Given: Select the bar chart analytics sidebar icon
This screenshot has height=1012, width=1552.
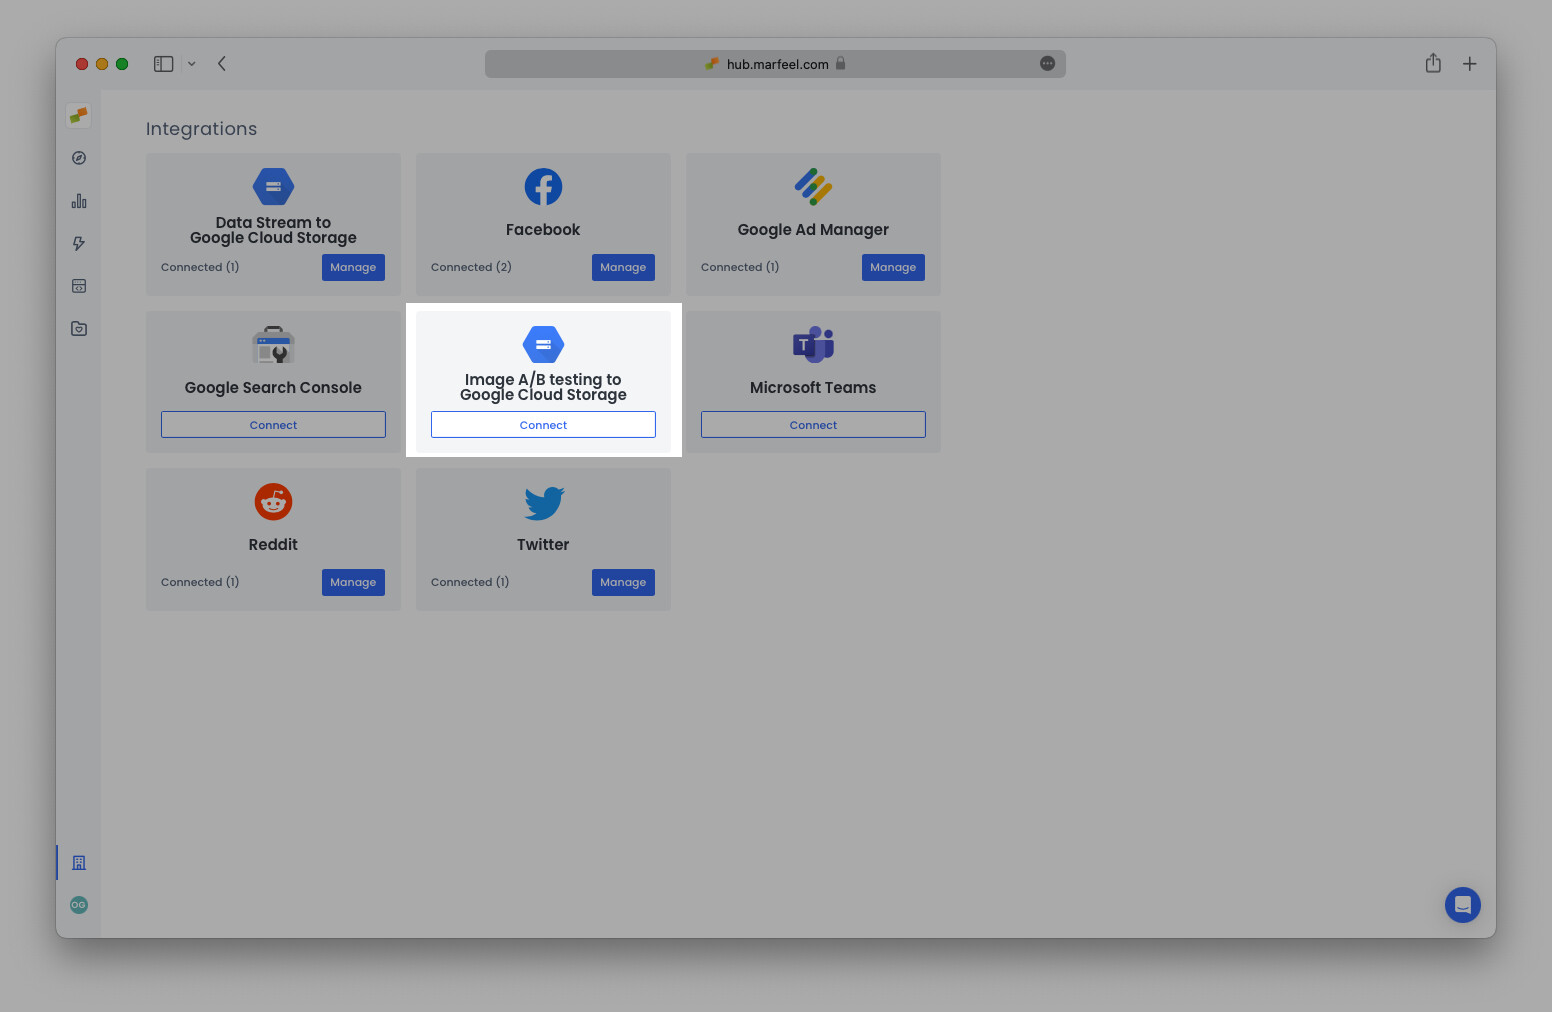Looking at the screenshot, I should click(x=78, y=200).
